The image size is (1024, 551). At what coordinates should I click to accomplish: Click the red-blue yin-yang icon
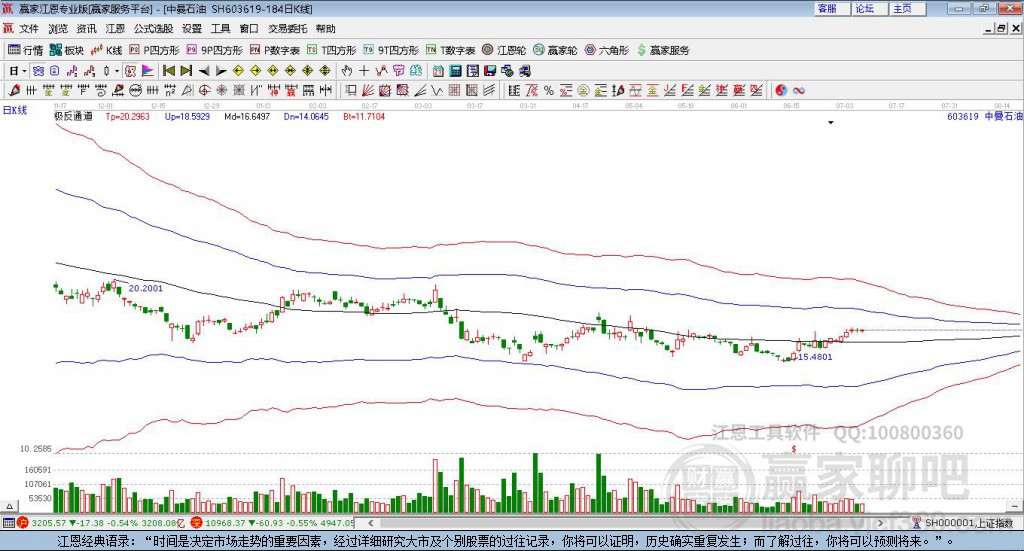(x=781, y=91)
